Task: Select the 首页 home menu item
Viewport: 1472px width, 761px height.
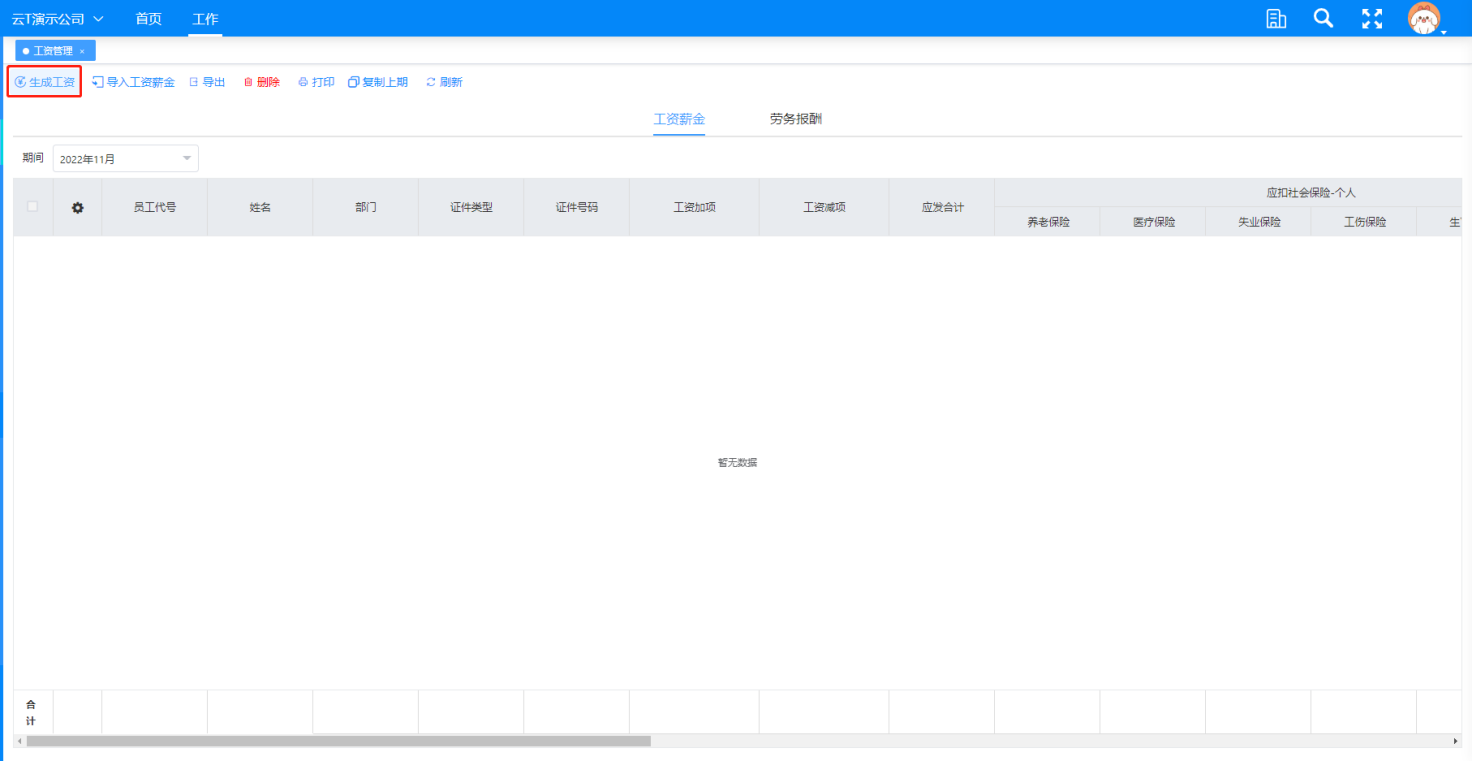Action: pos(148,19)
